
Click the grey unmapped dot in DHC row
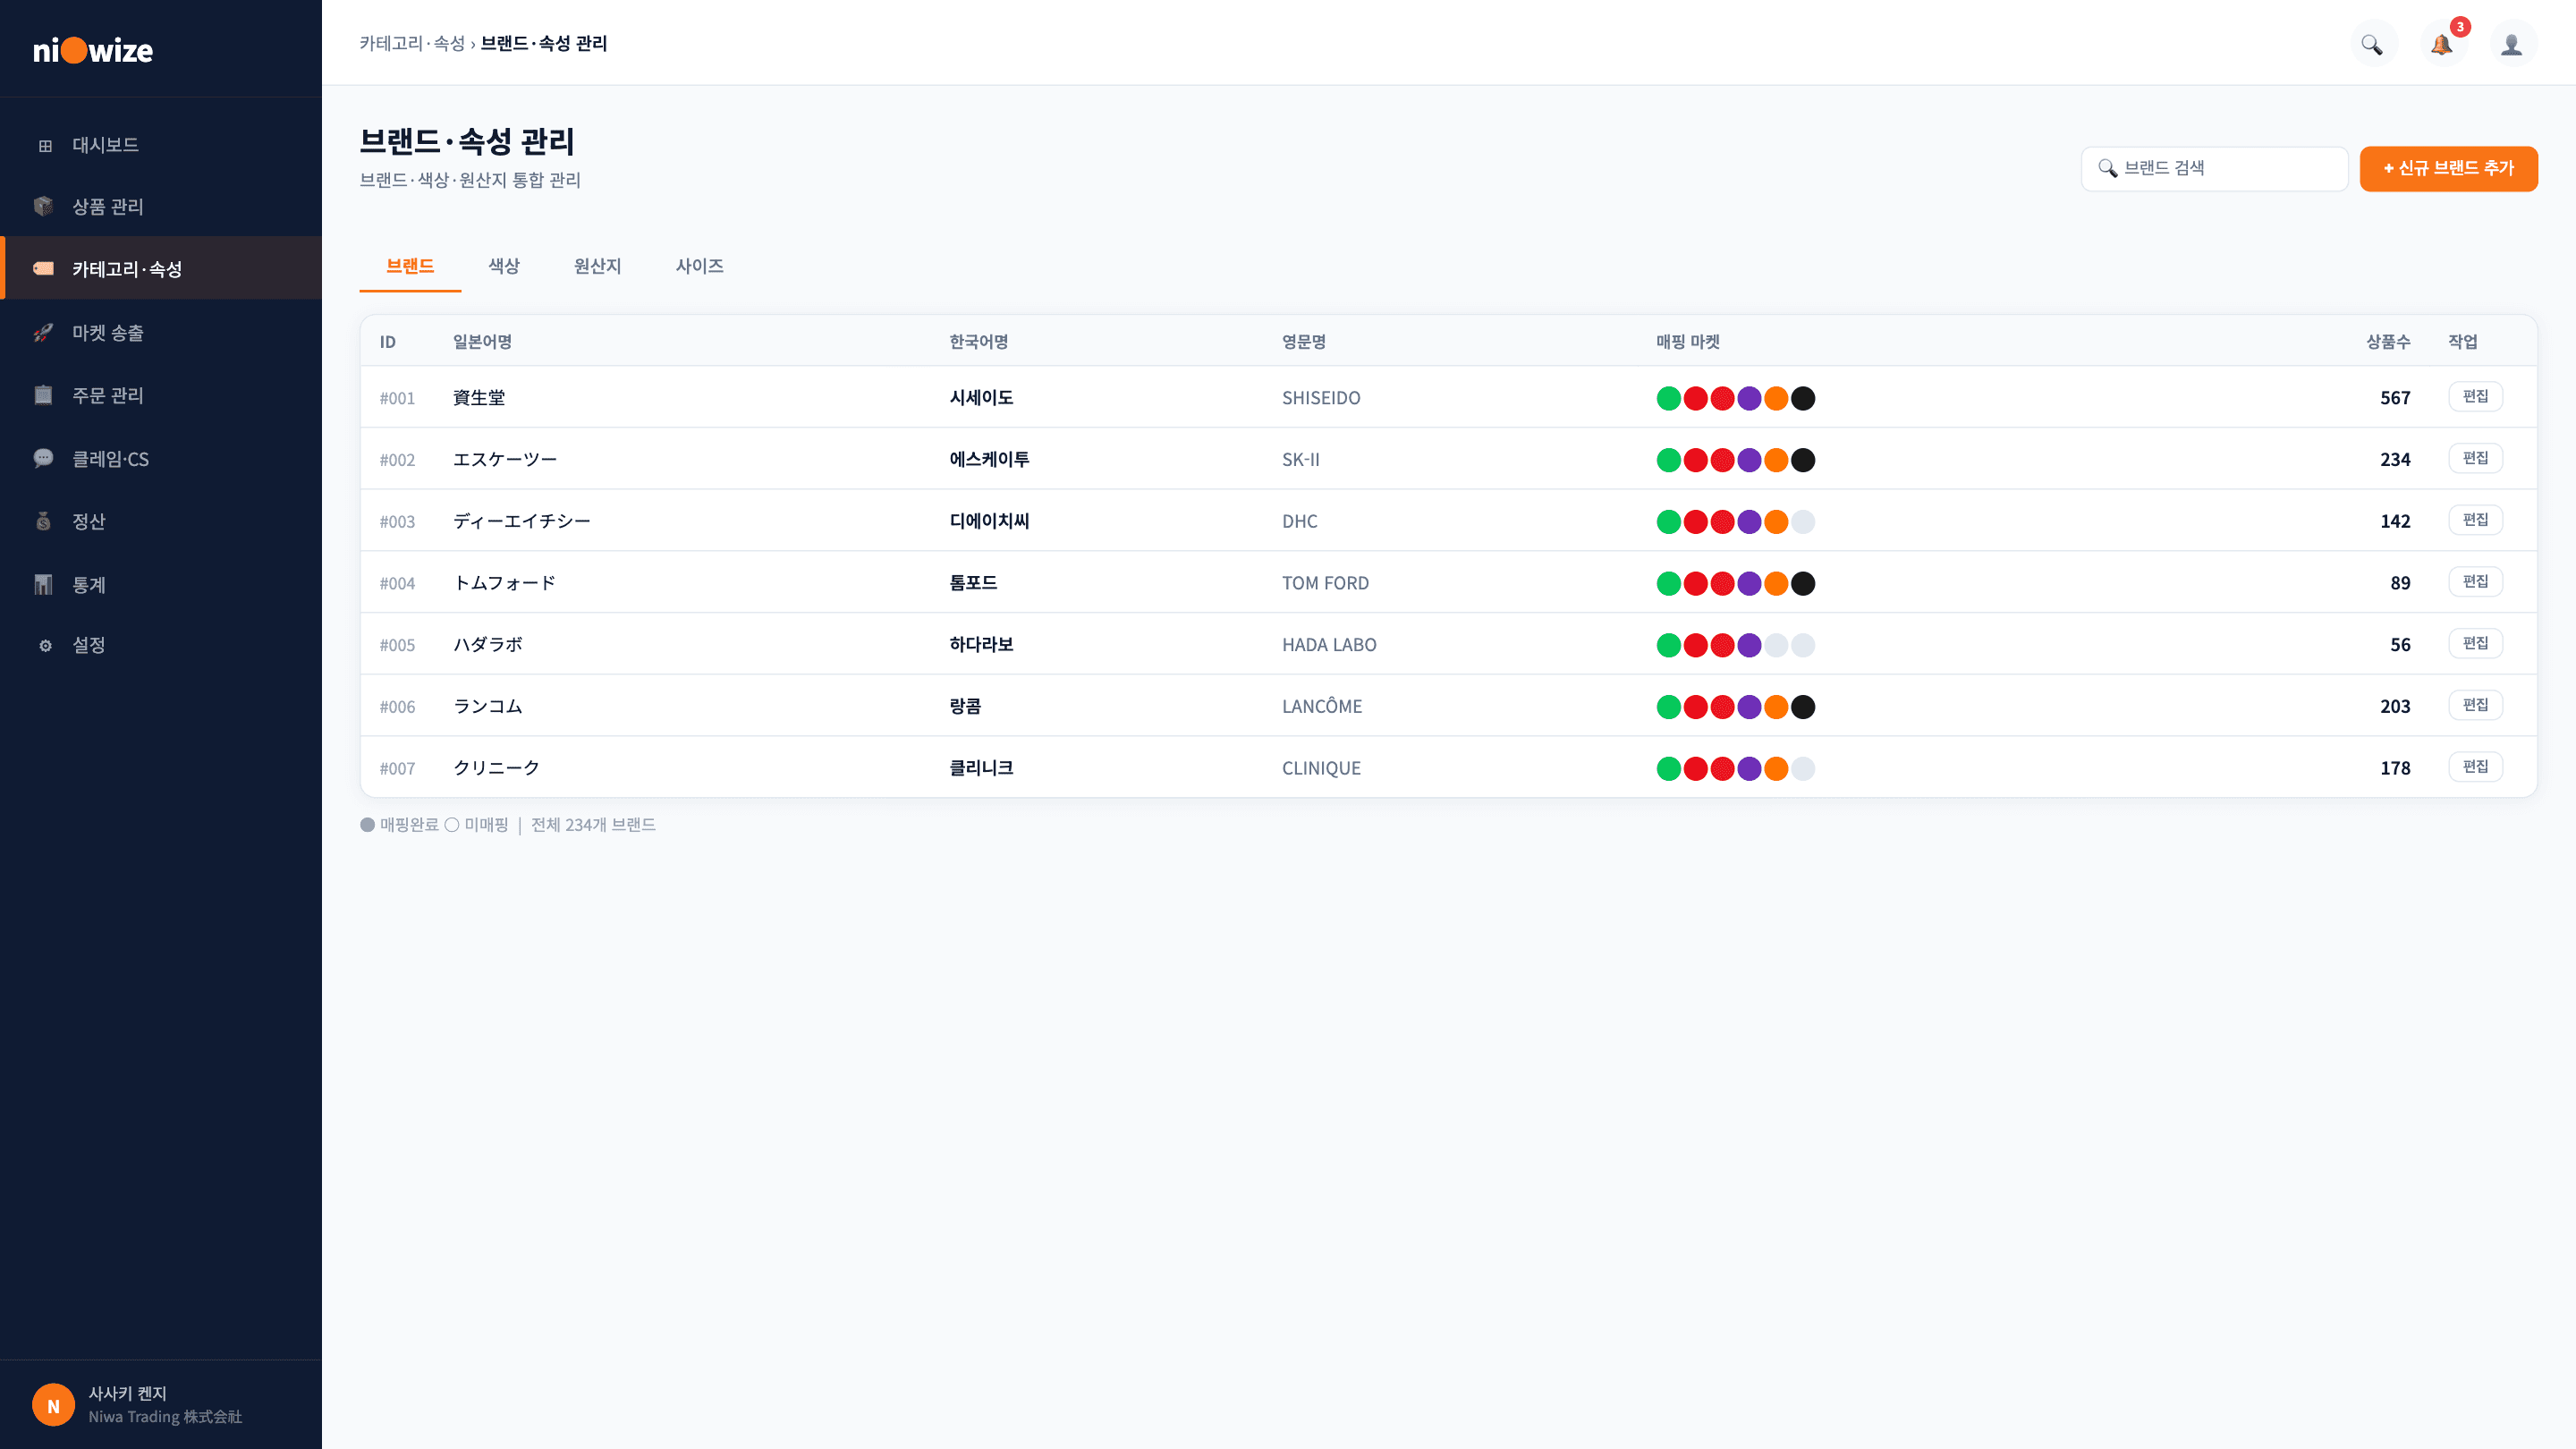click(x=1803, y=522)
